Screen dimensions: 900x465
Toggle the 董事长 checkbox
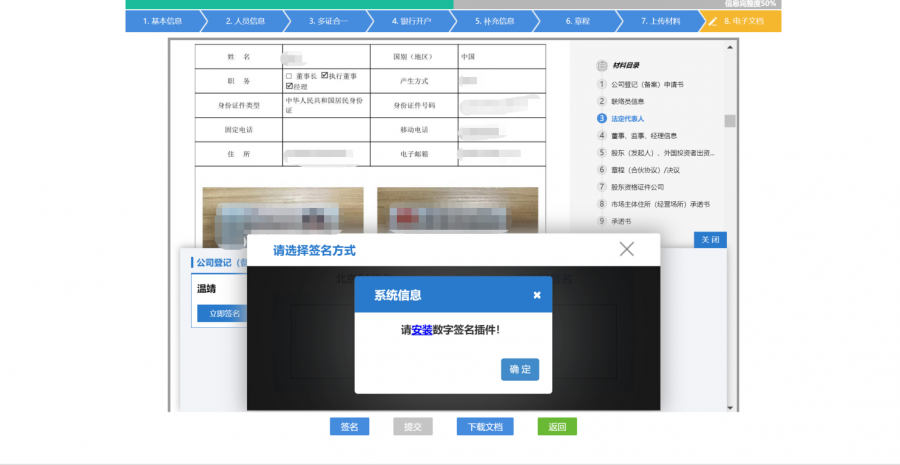click(289, 76)
